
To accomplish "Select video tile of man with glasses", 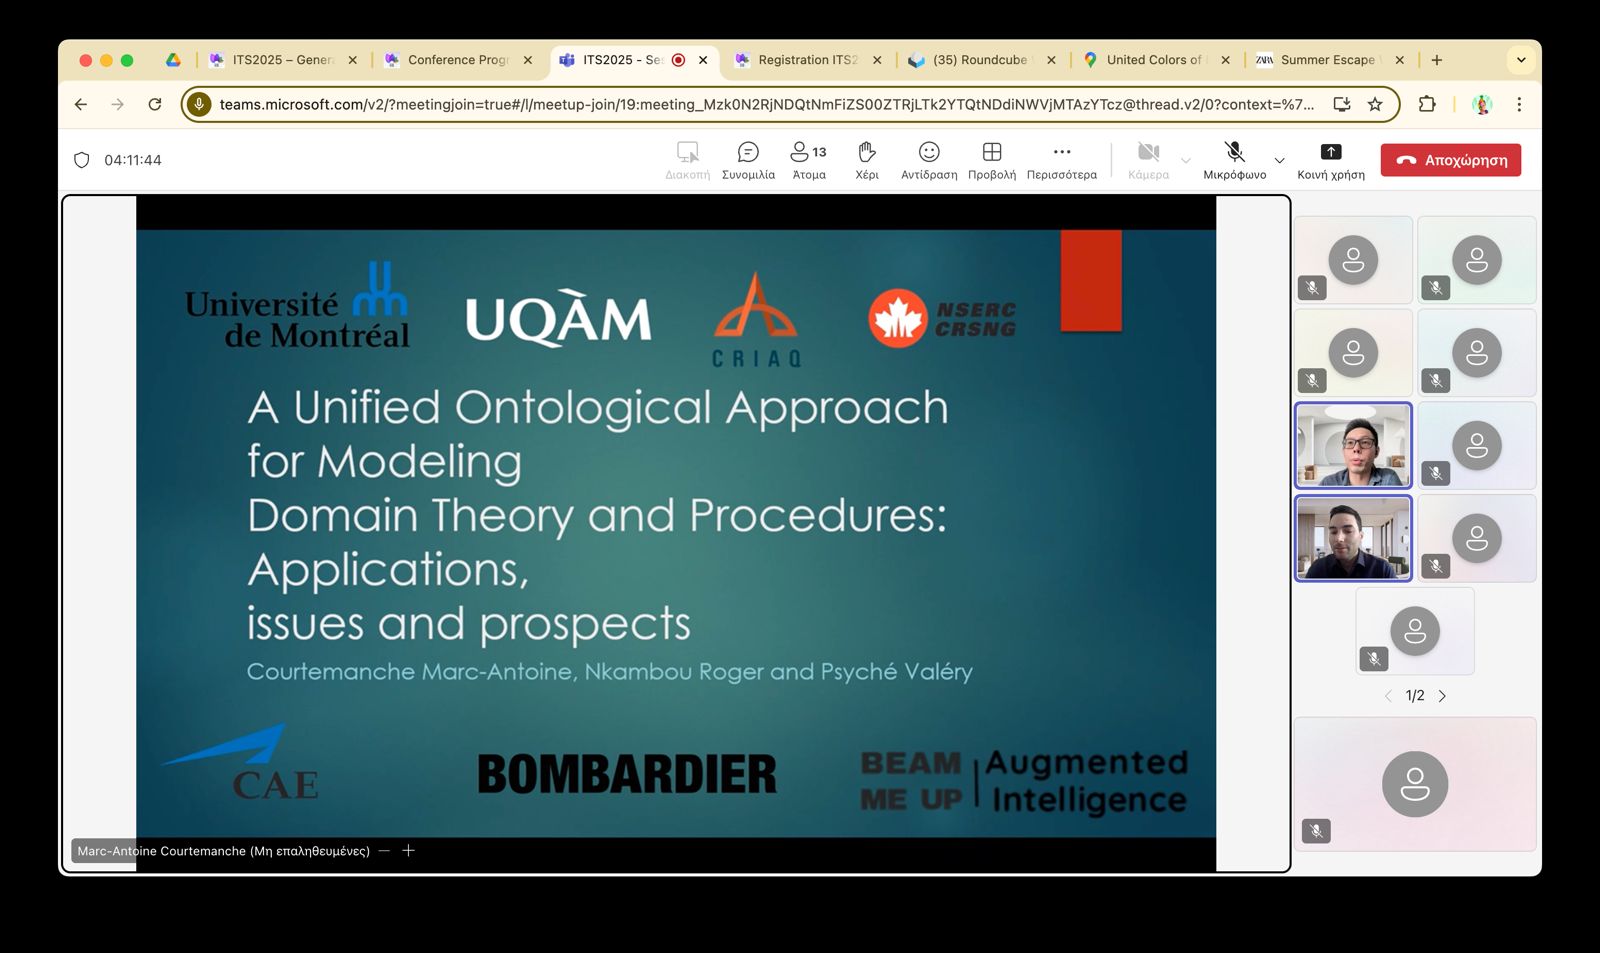I will 1353,445.
